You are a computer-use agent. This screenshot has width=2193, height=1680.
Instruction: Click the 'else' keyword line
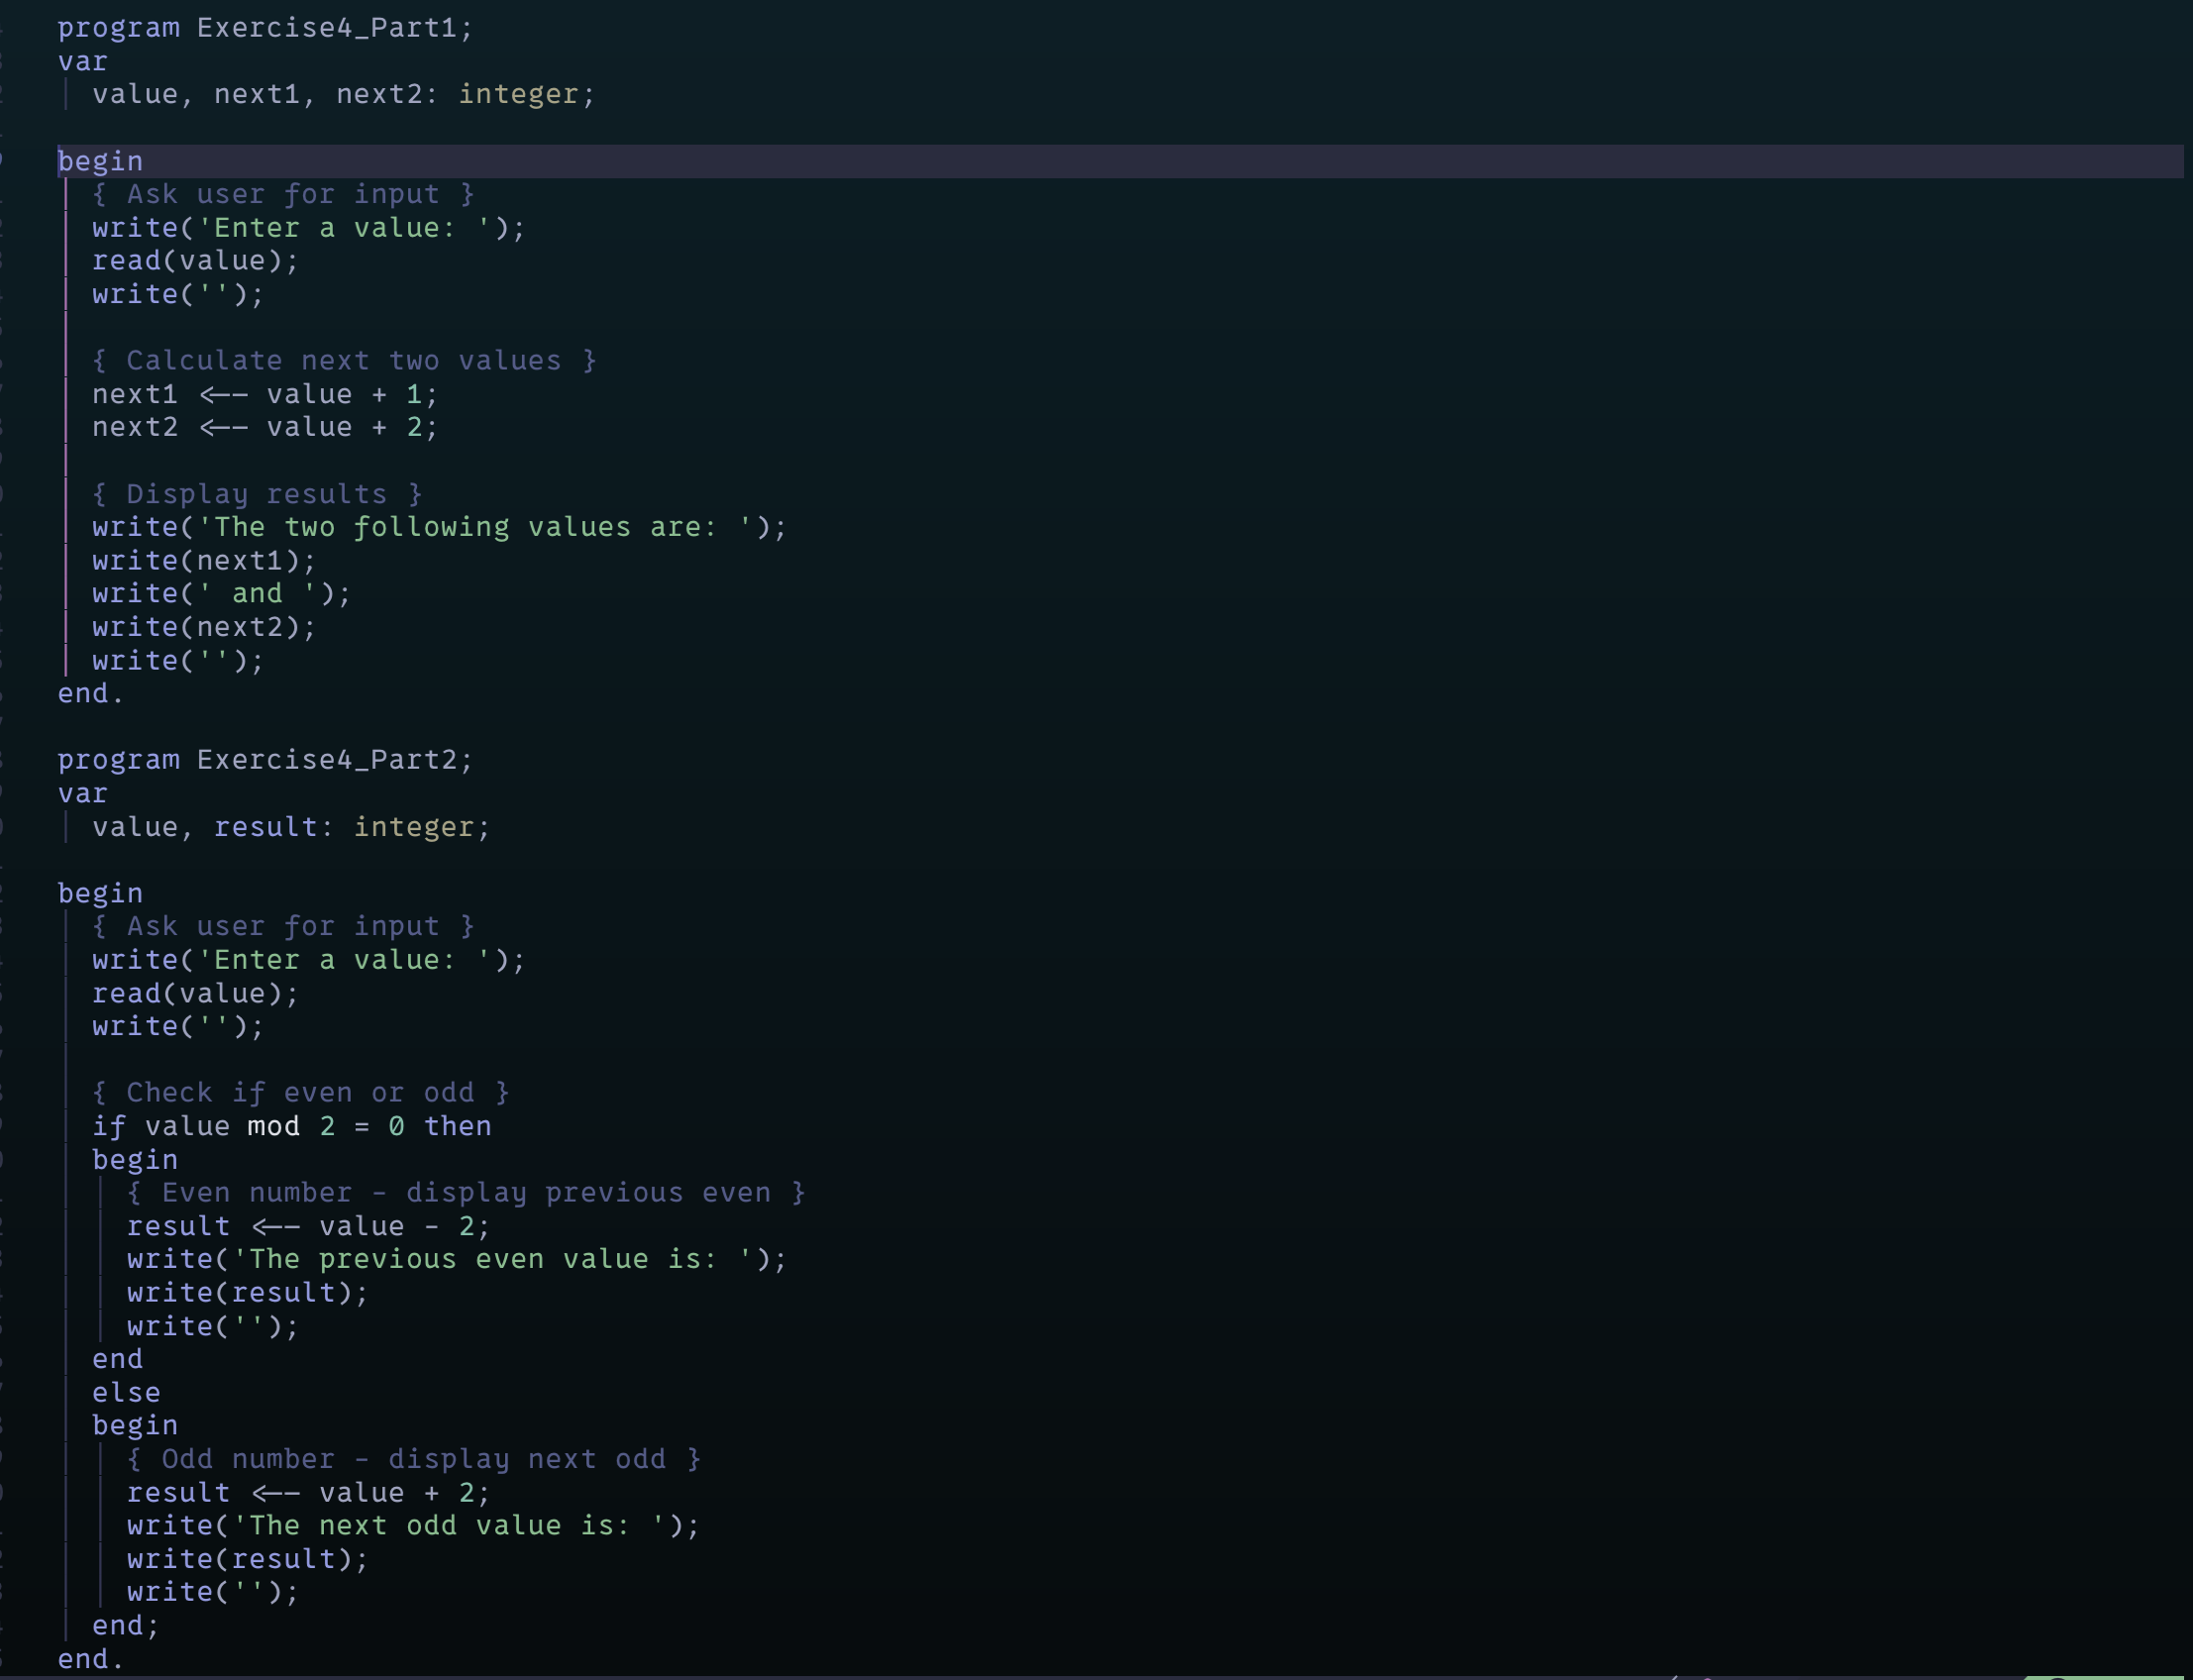(126, 1393)
